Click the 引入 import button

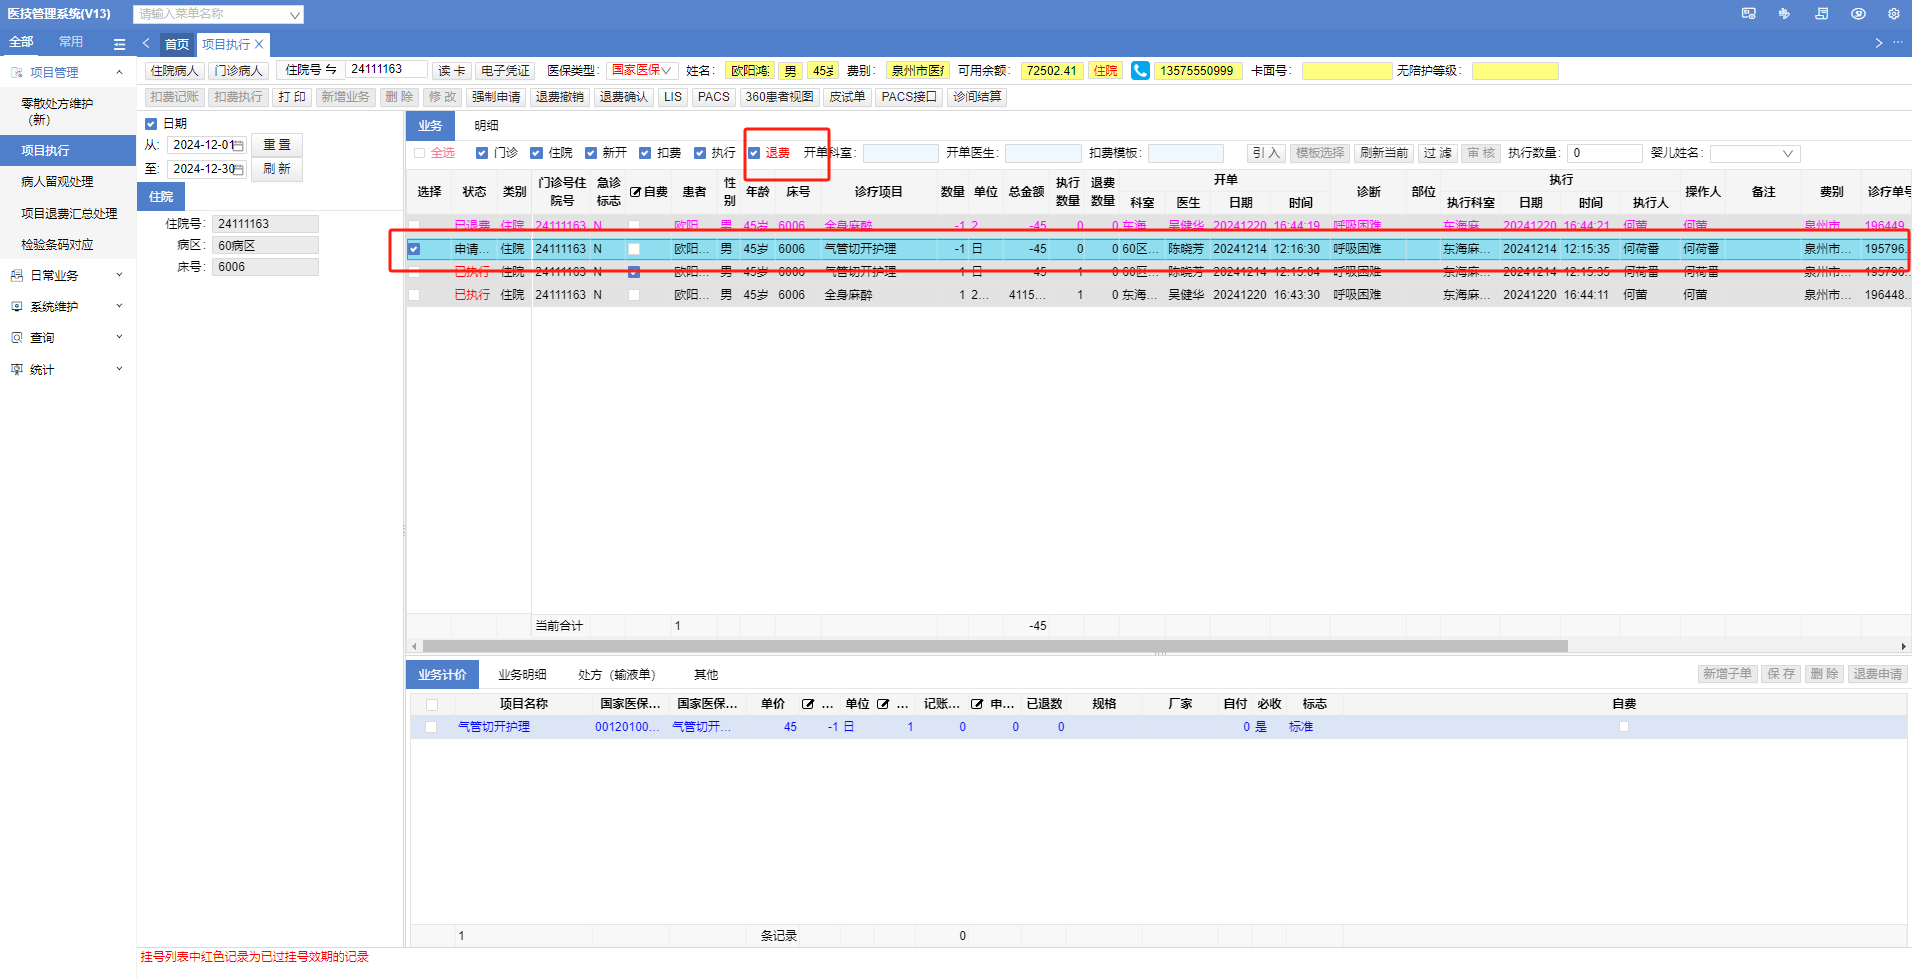pos(1266,153)
